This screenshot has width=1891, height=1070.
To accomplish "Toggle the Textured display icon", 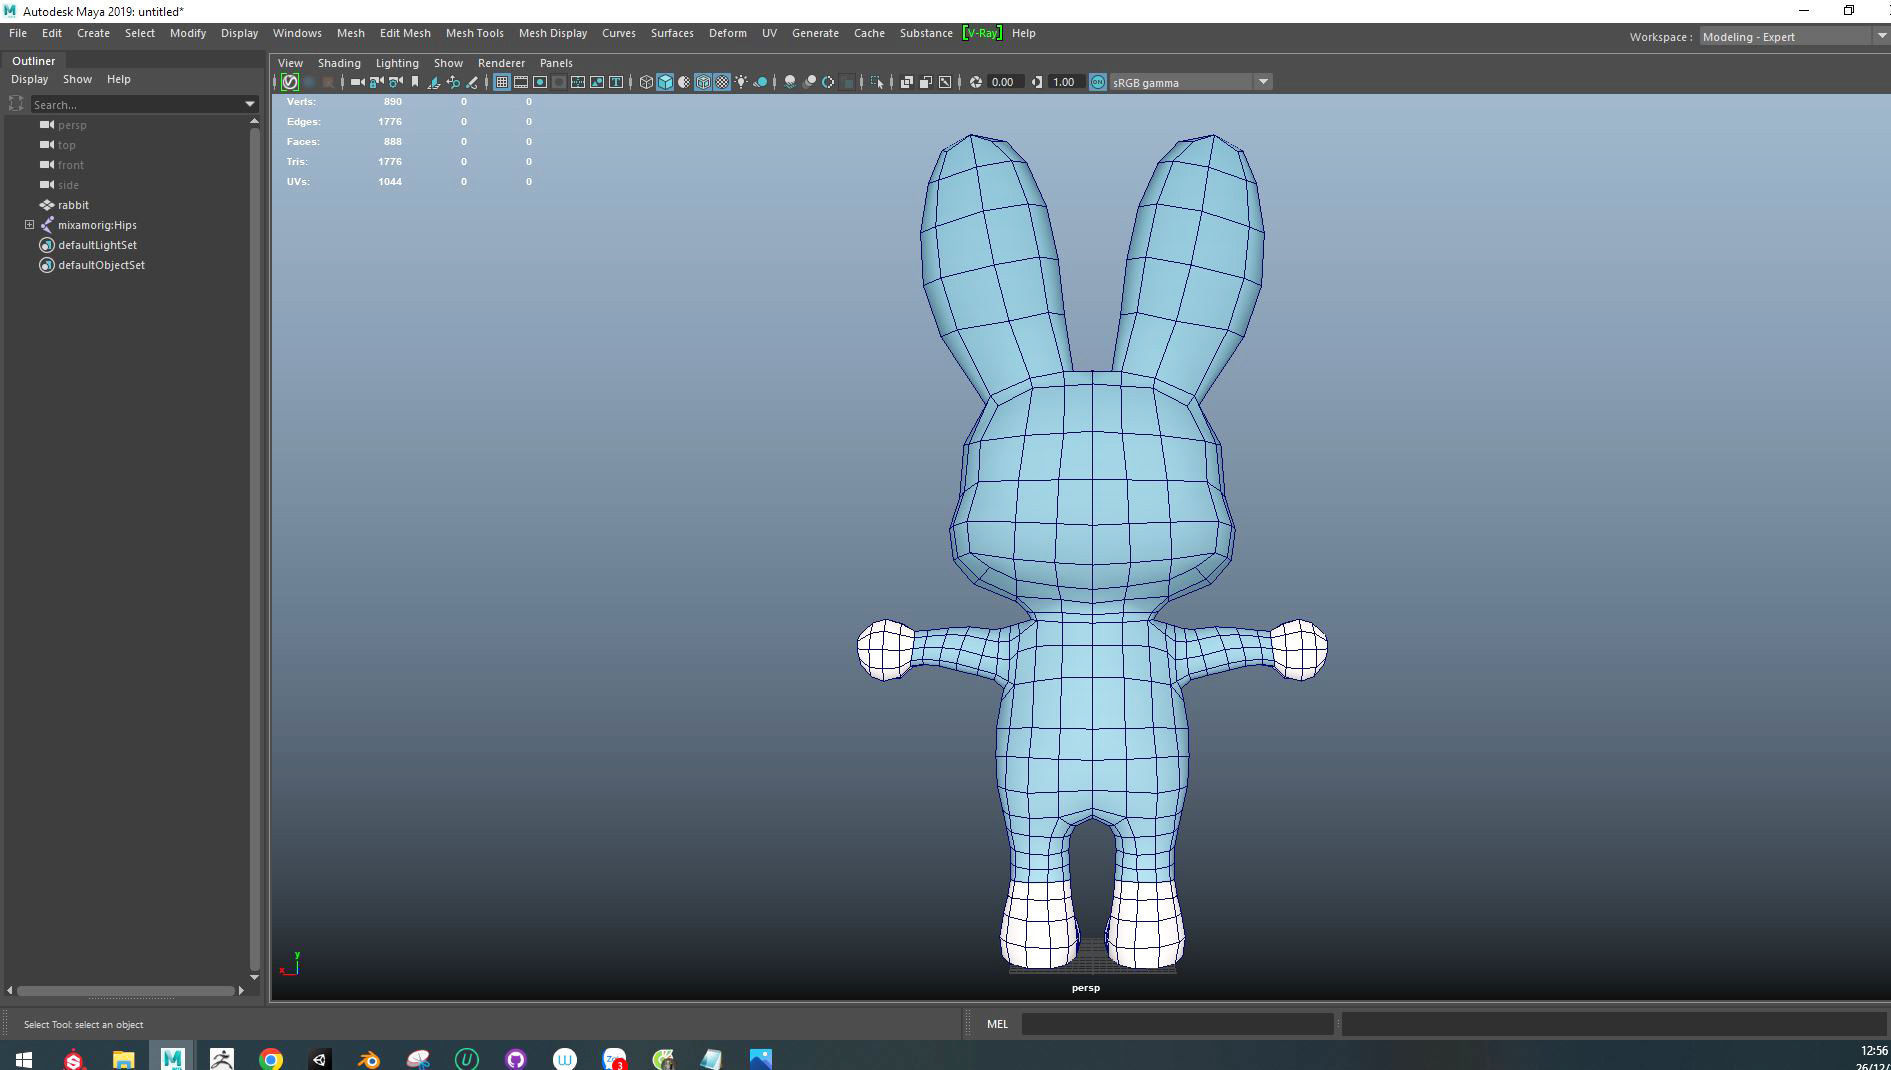I will [x=722, y=82].
